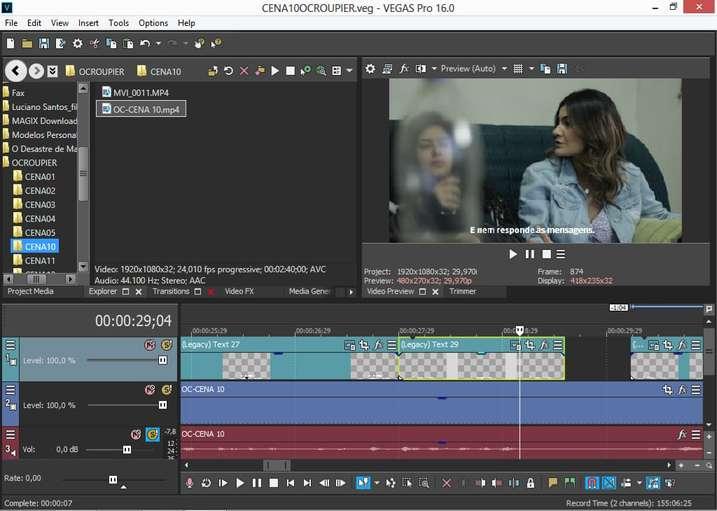Refresh the Explorer file list

point(228,71)
